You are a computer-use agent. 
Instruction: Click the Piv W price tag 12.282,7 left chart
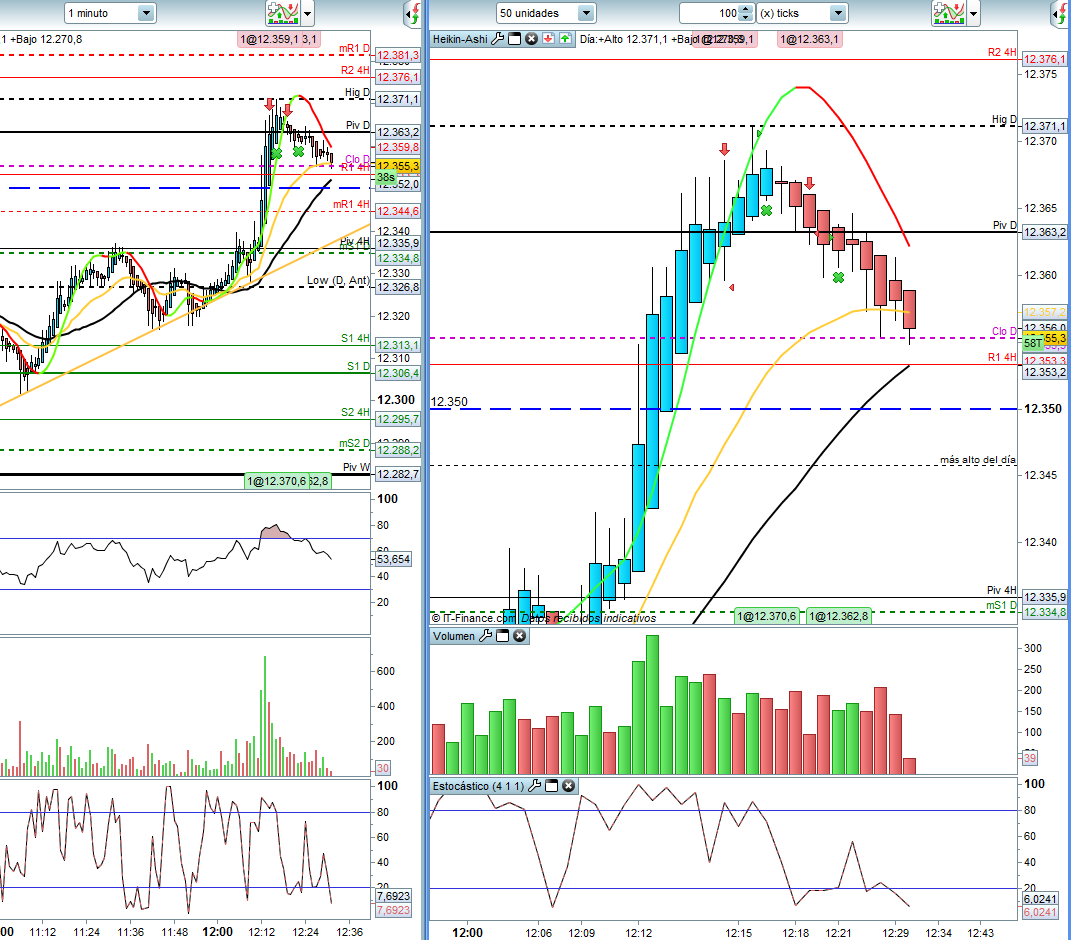[x=398, y=474]
